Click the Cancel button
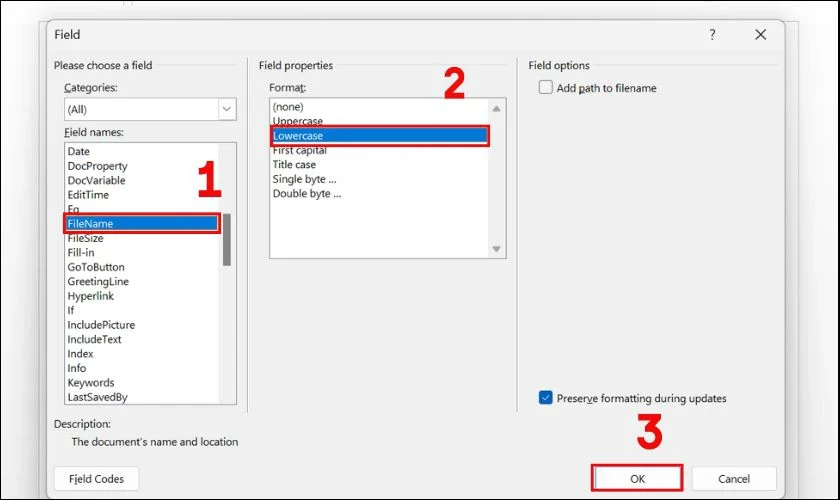 733,478
